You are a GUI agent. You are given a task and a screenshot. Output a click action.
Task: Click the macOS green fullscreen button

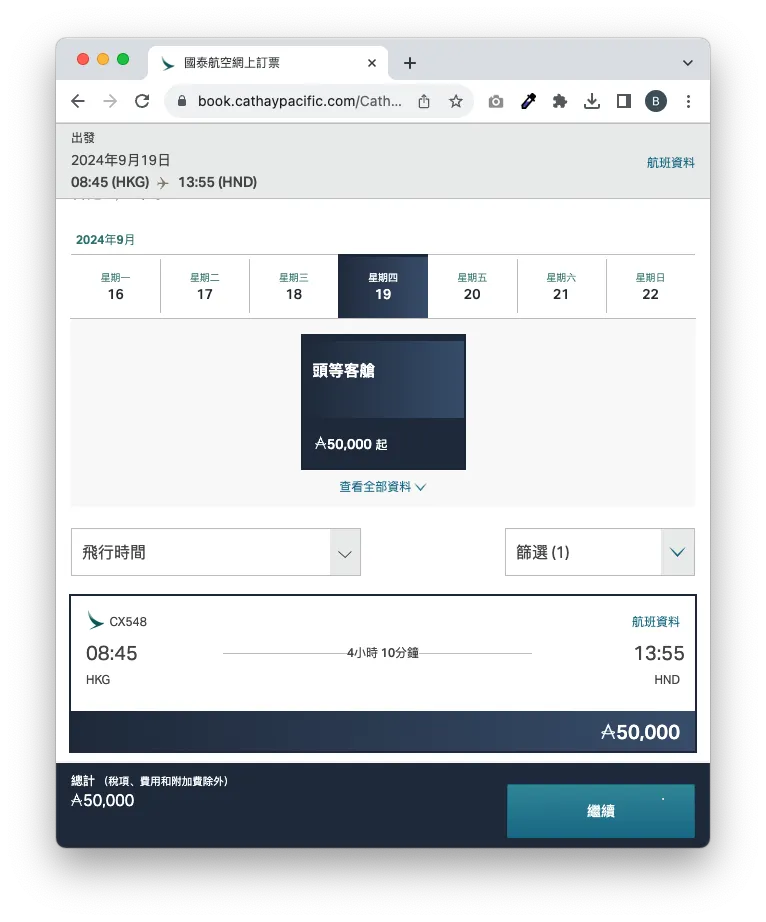tap(123, 59)
